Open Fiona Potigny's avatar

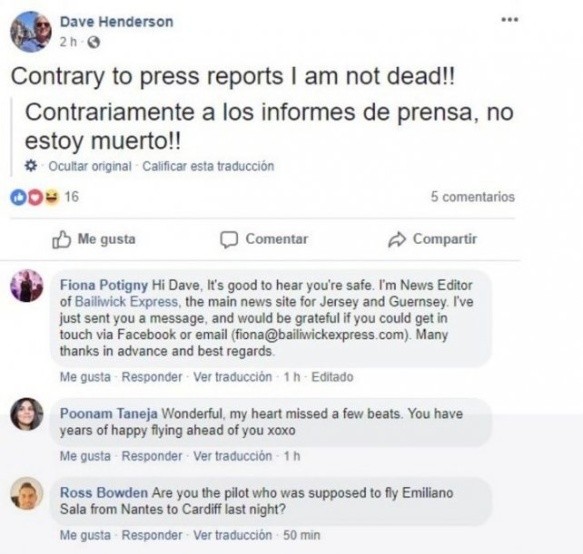pyautogui.click(x=27, y=286)
